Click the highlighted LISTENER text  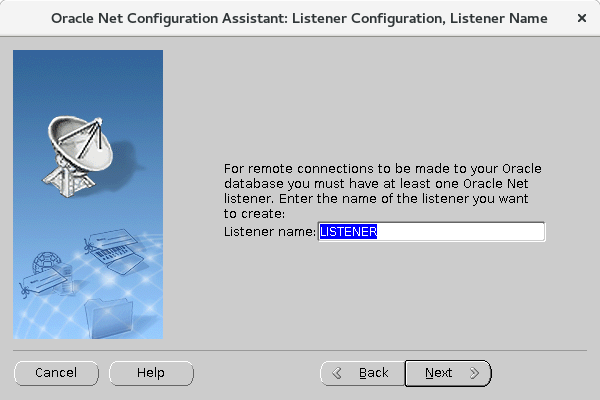tap(348, 232)
